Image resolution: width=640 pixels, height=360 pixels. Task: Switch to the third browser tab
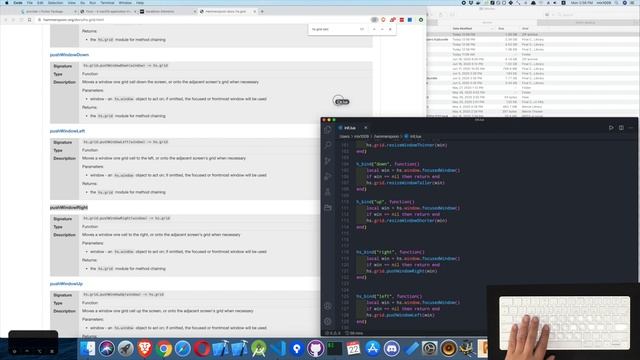[x=167, y=11]
